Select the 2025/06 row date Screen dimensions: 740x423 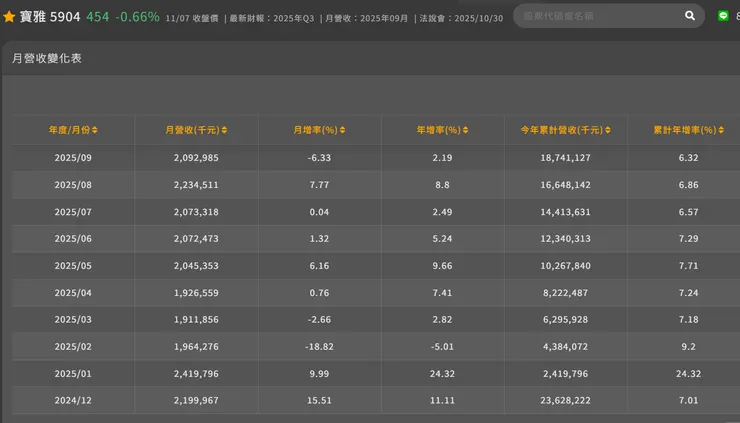click(x=73, y=238)
